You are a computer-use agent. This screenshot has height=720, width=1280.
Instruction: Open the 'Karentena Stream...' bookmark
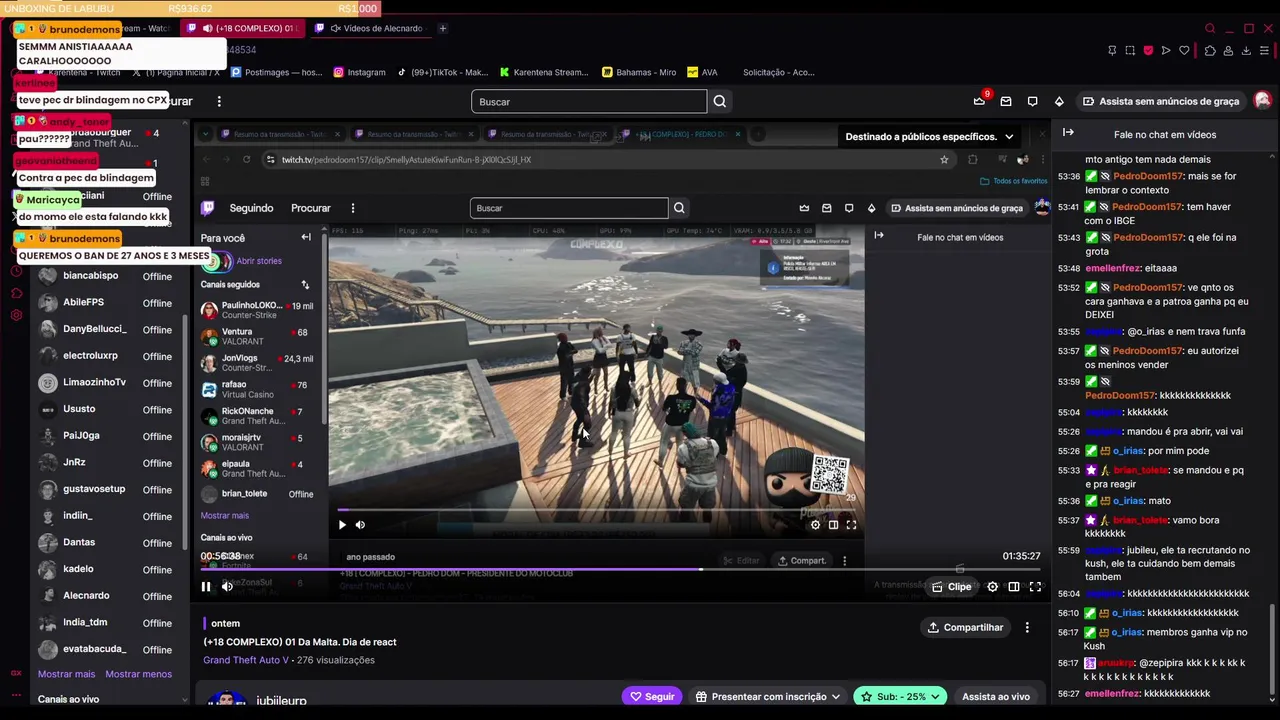point(544,72)
